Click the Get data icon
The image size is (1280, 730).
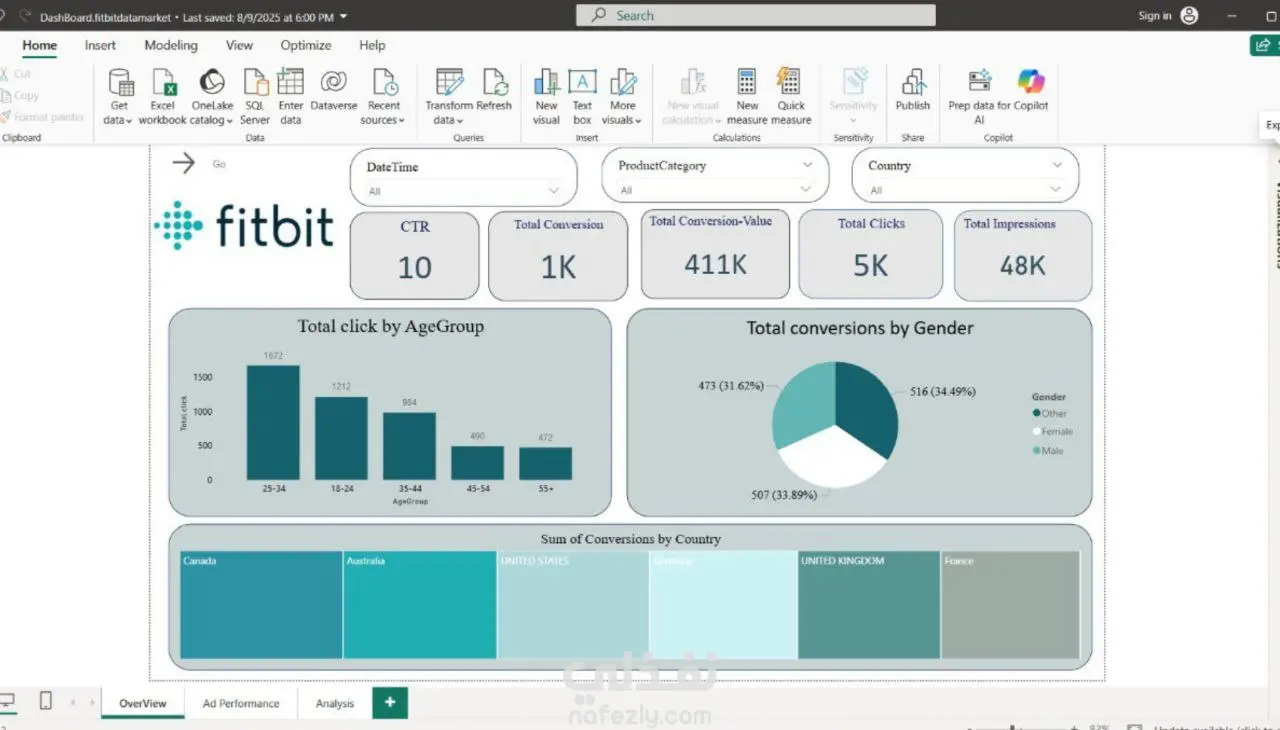coord(121,82)
